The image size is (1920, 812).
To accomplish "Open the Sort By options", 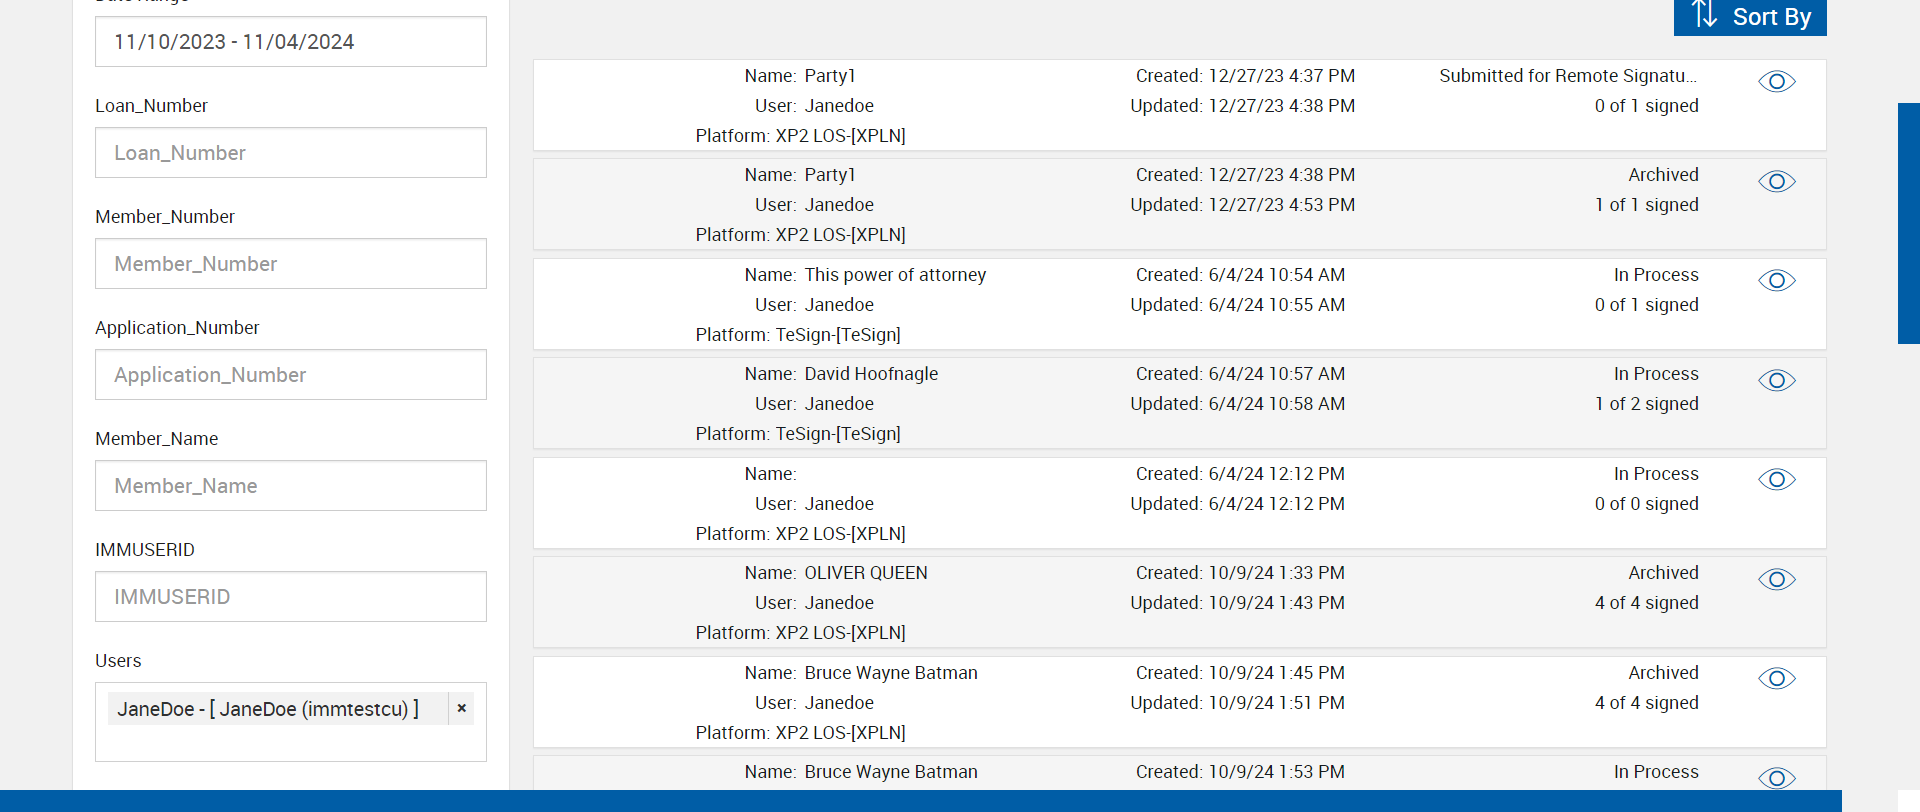I will tap(1750, 17).
